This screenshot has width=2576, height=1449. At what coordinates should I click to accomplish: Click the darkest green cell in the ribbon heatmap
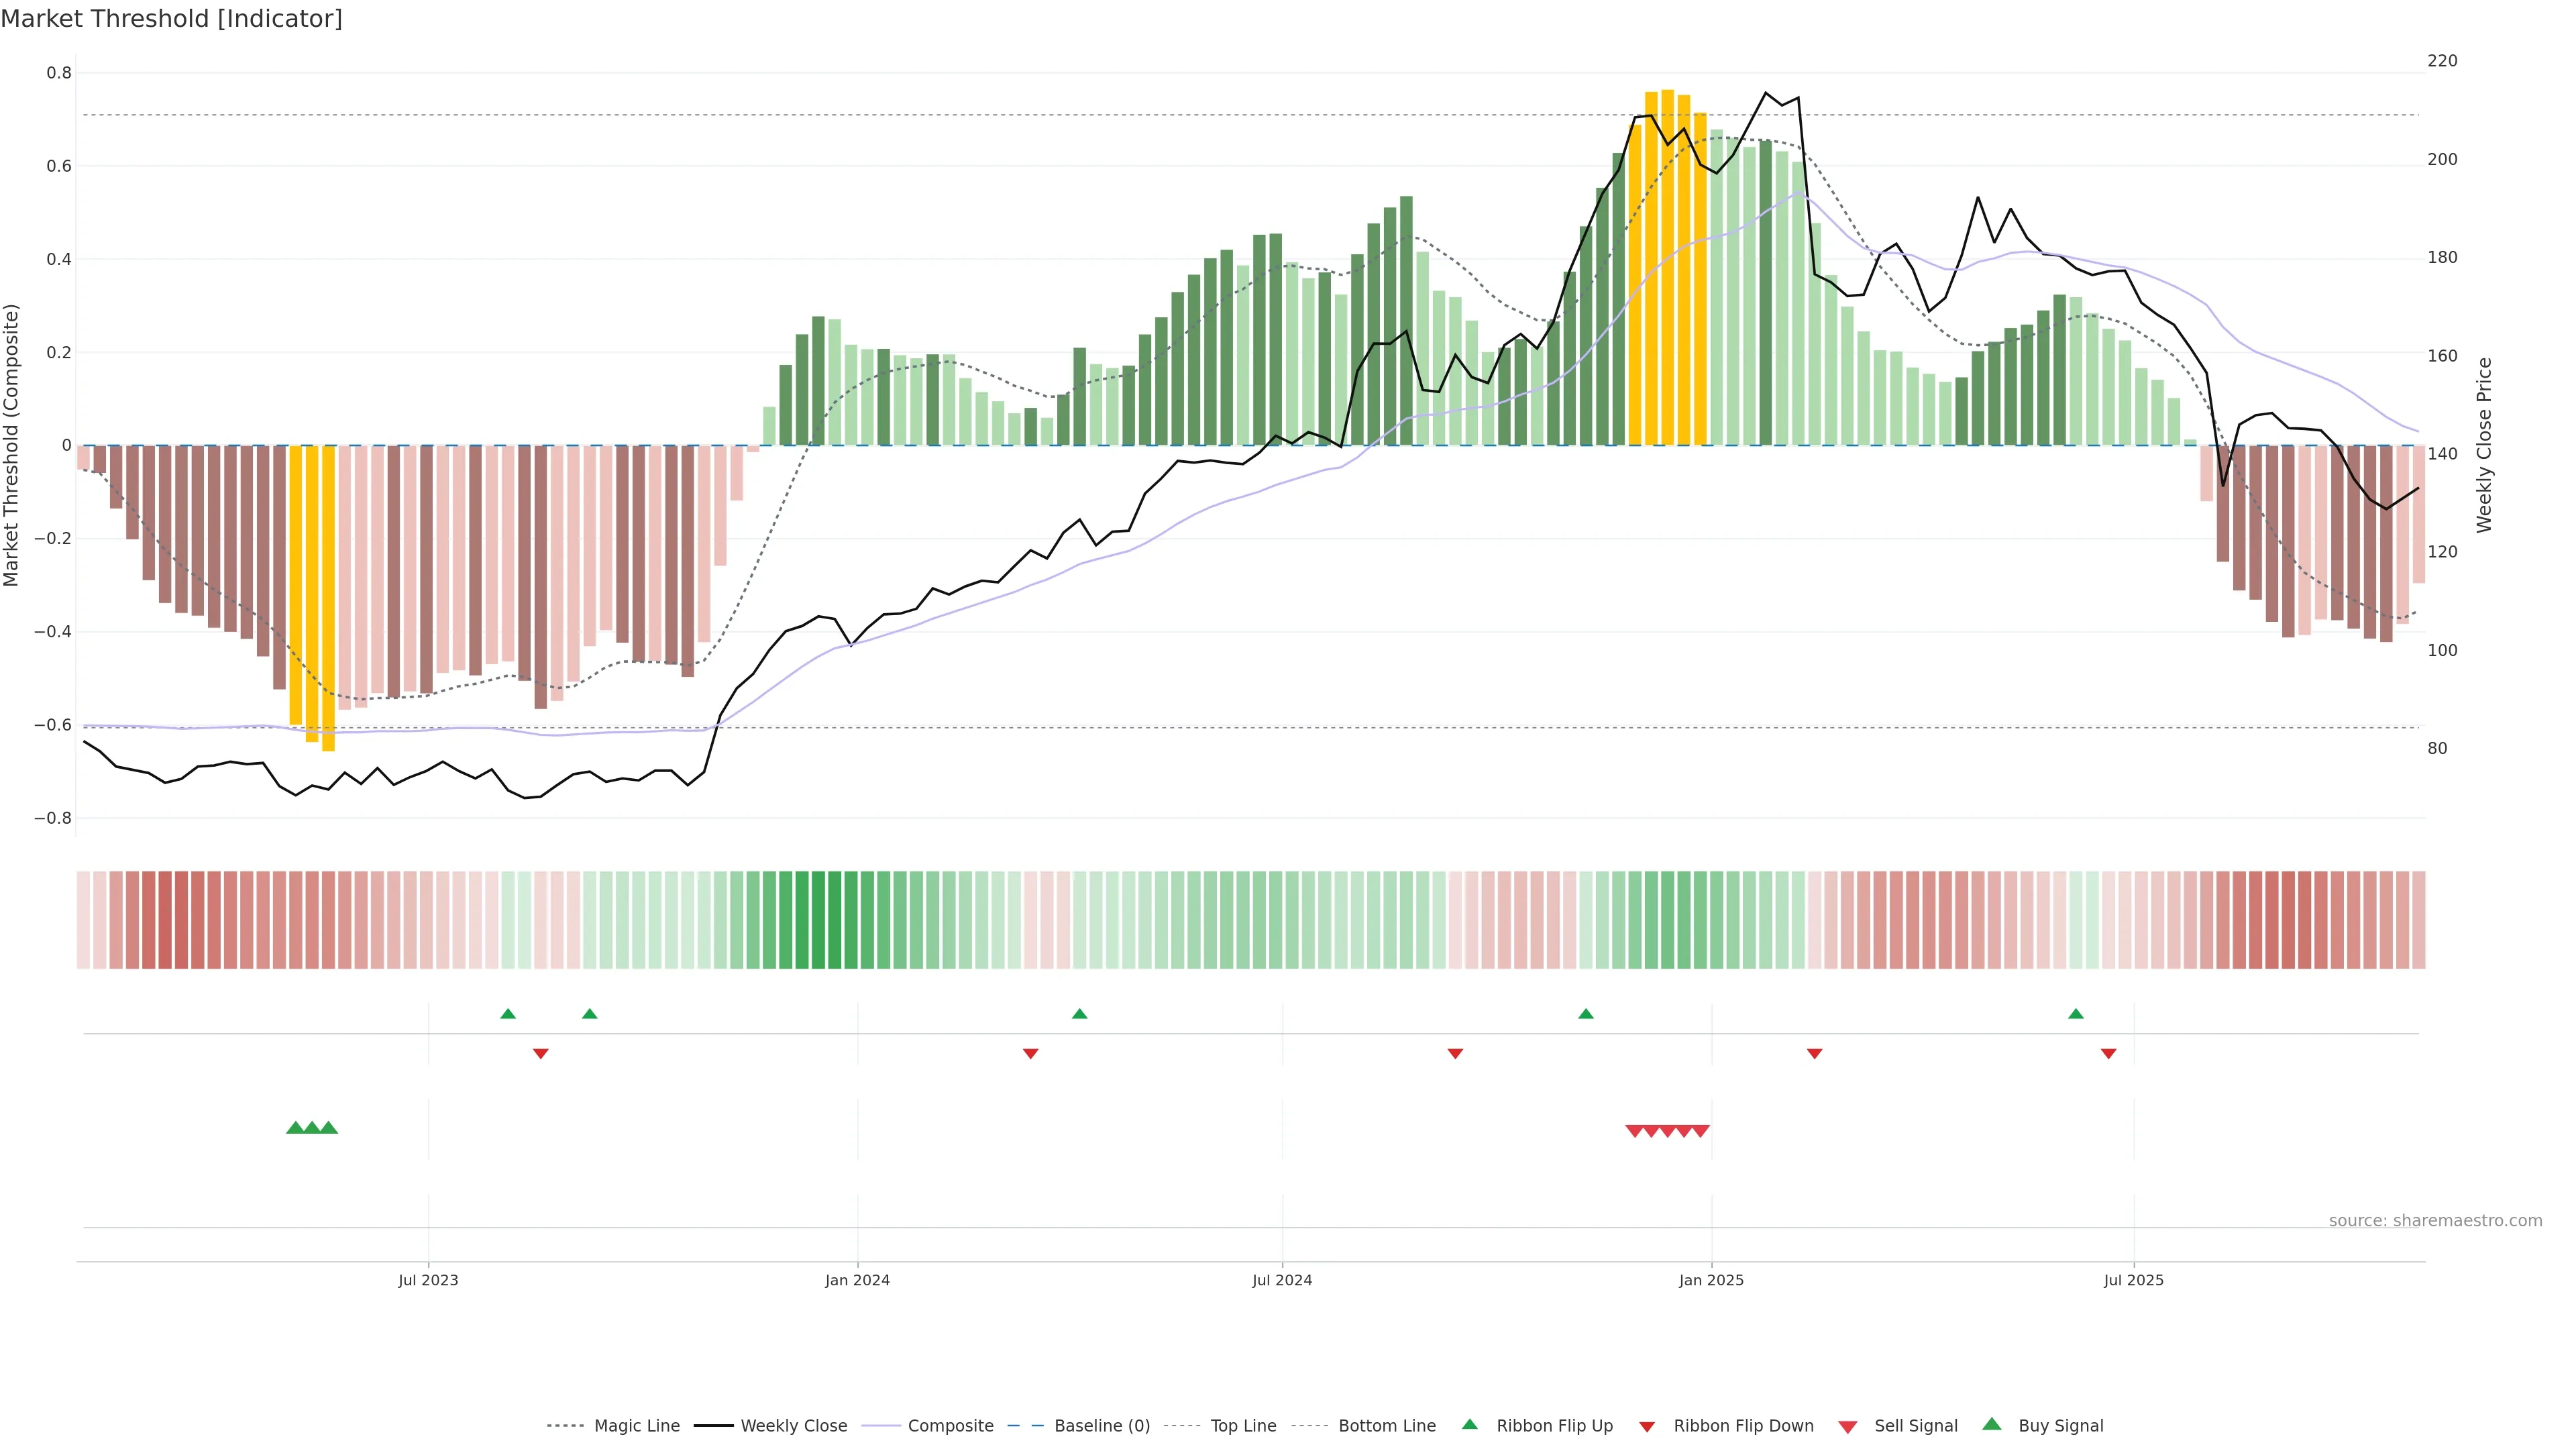pyautogui.click(x=818, y=920)
